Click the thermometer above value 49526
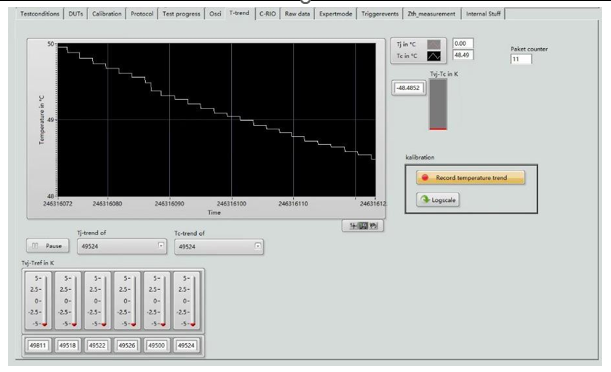Image resolution: width=611 pixels, height=372 pixels. (x=127, y=301)
